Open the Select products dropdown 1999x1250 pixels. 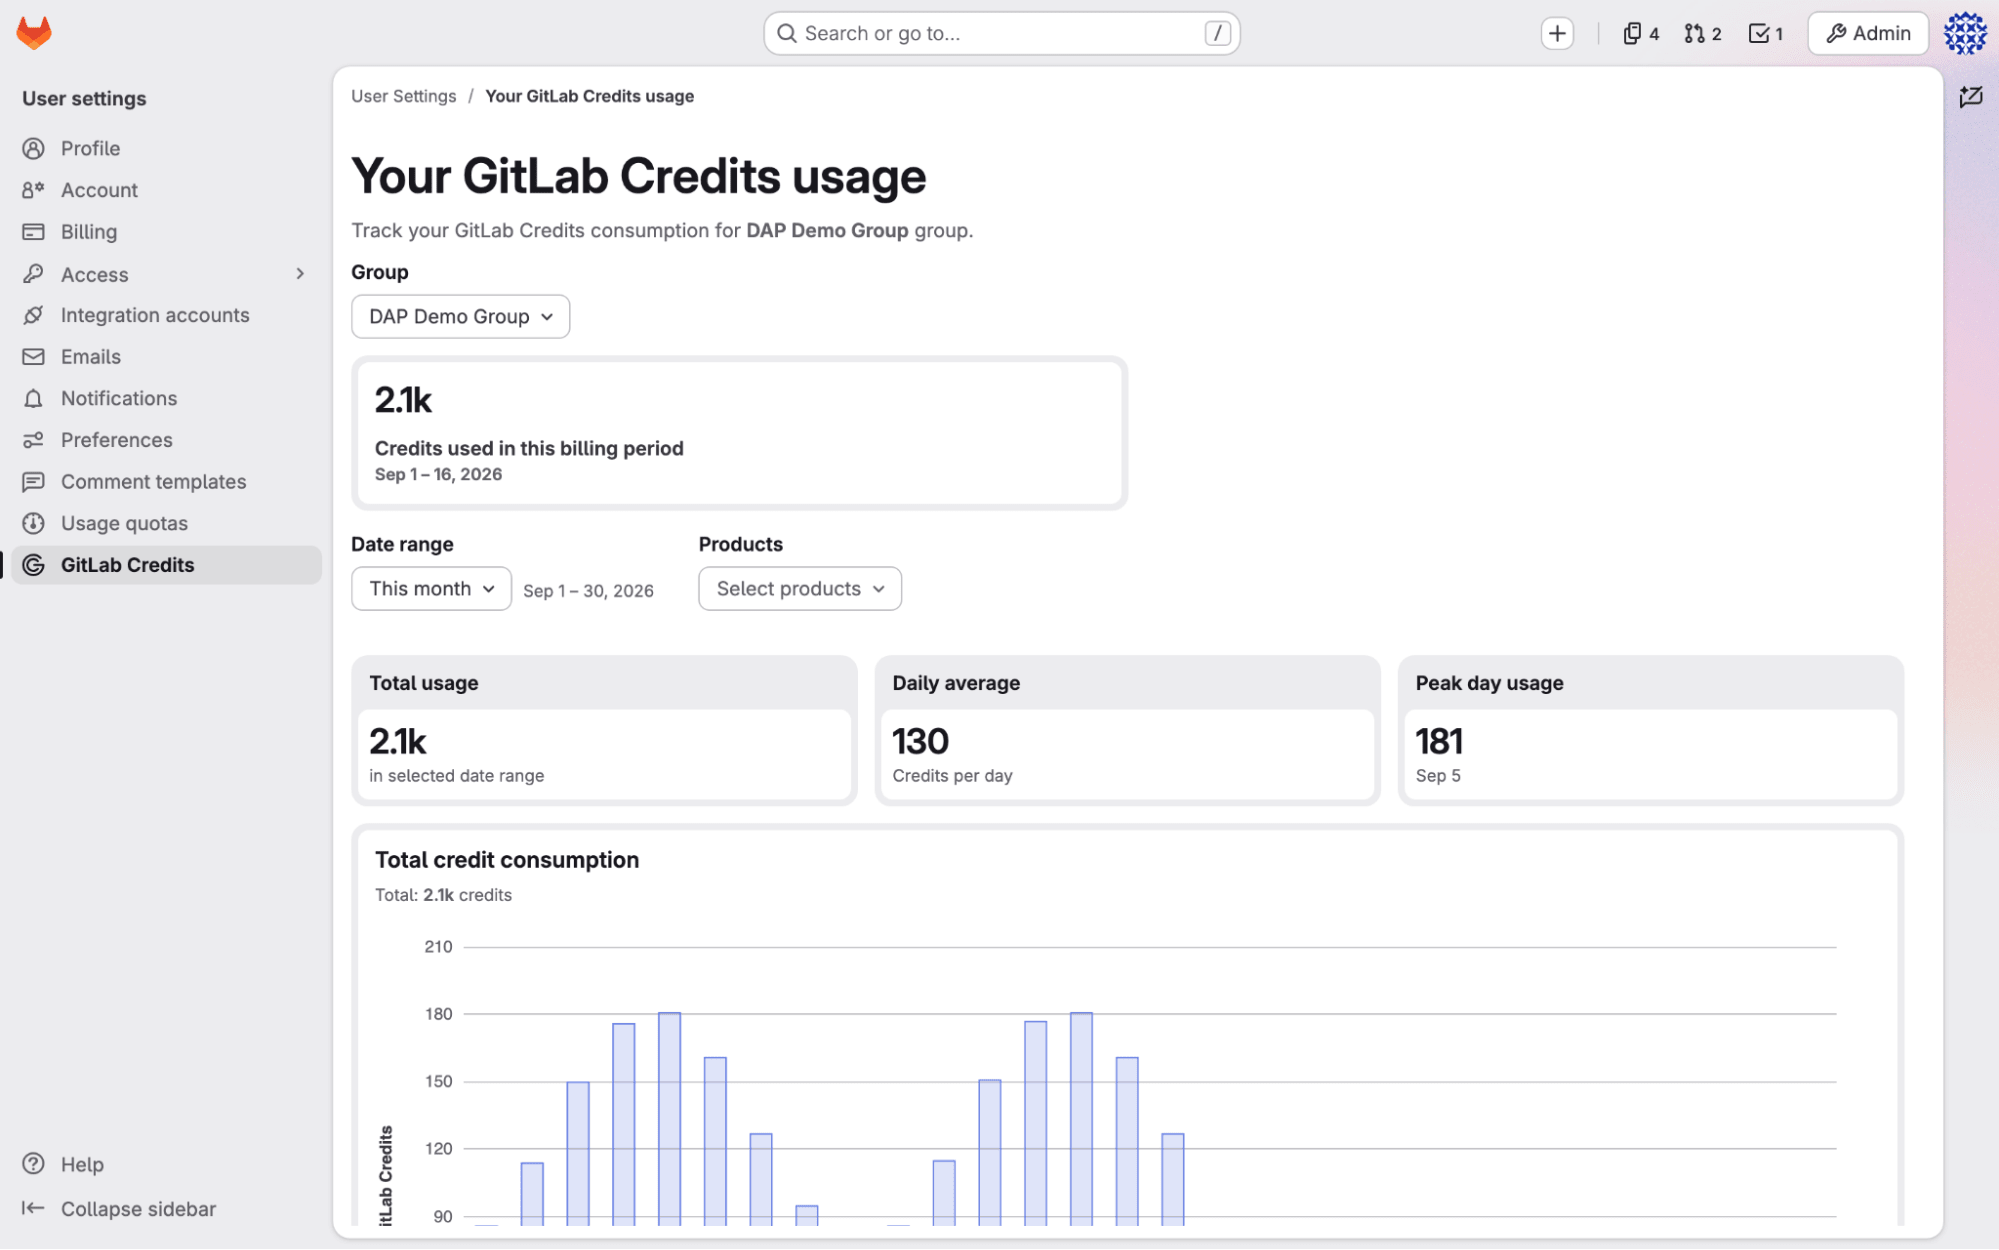click(799, 588)
